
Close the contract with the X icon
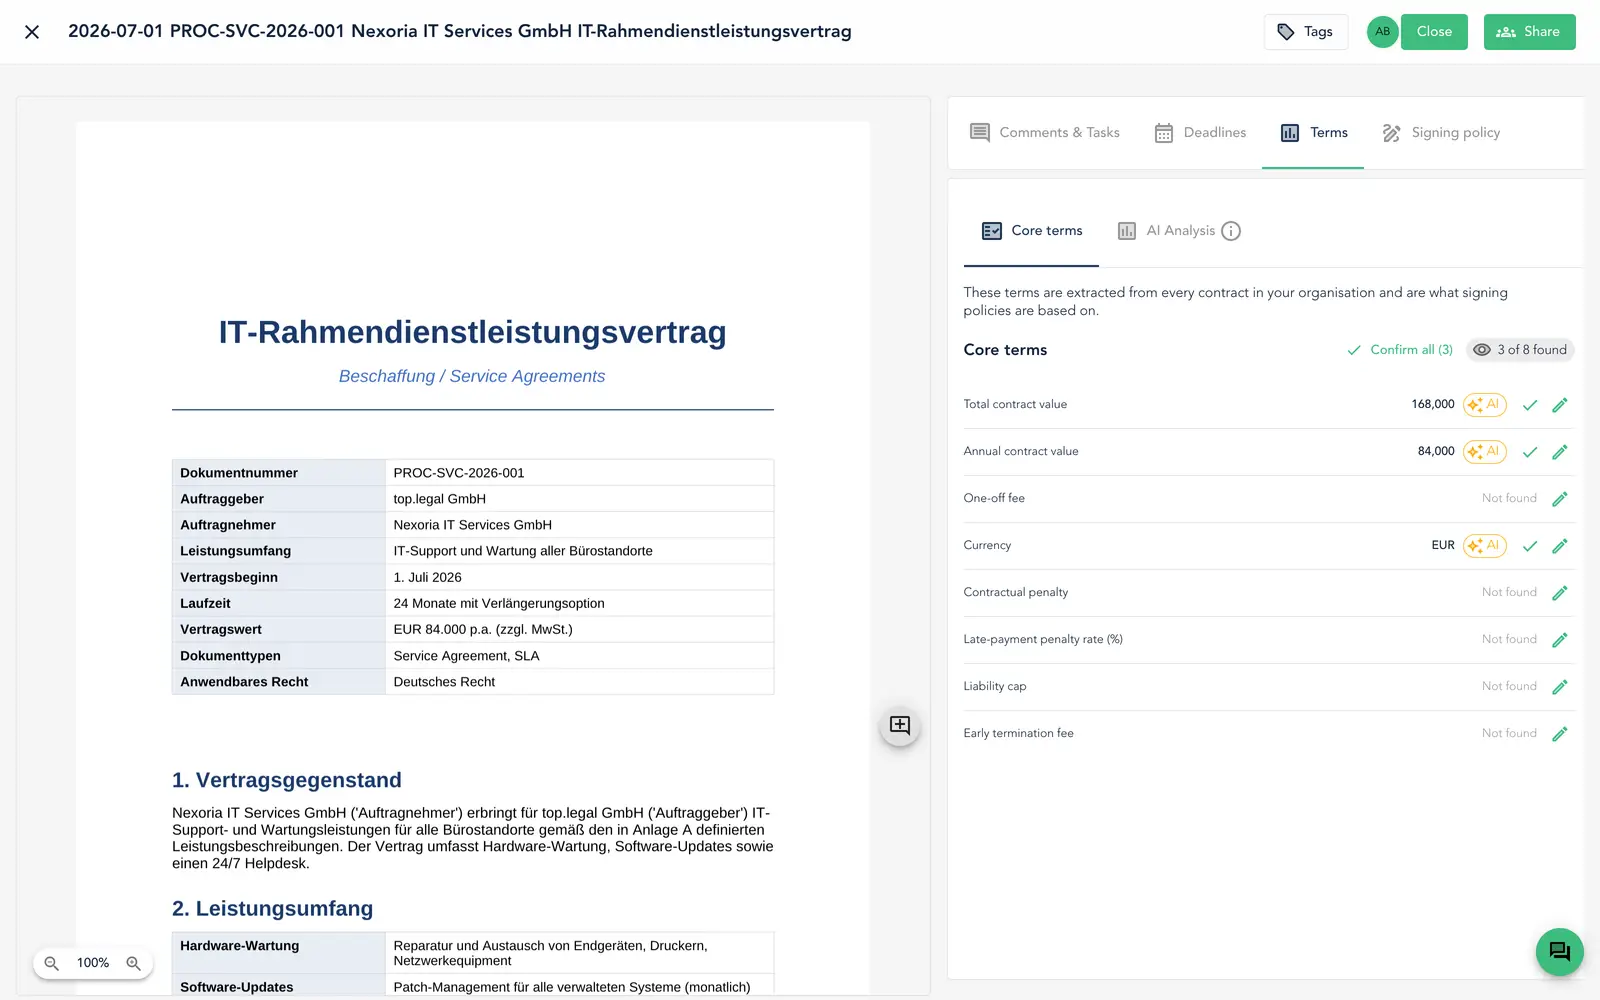[32, 32]
